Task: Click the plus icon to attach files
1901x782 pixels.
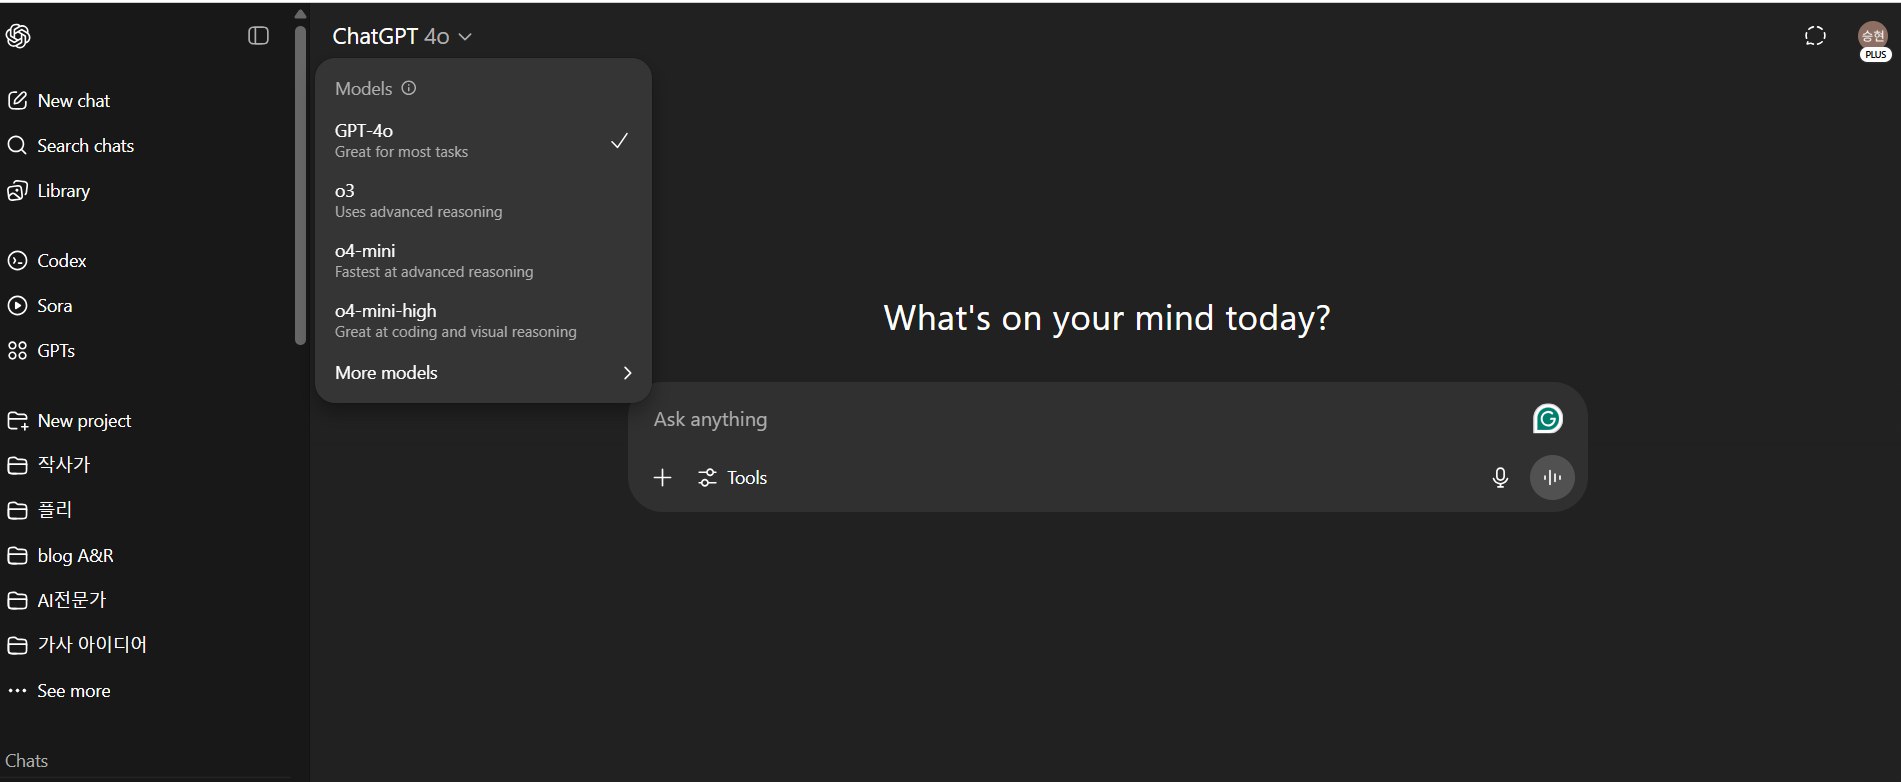Action: (662, 478)
